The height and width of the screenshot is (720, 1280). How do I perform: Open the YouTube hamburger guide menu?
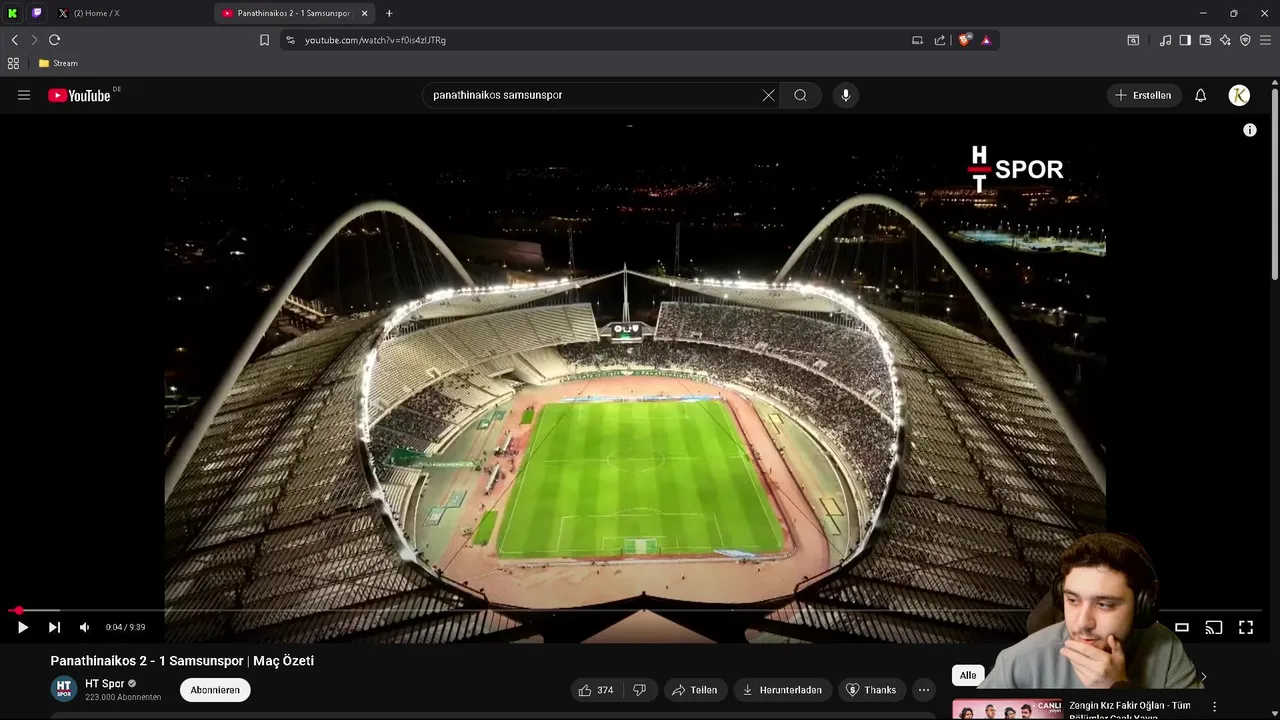click(24, 95)
